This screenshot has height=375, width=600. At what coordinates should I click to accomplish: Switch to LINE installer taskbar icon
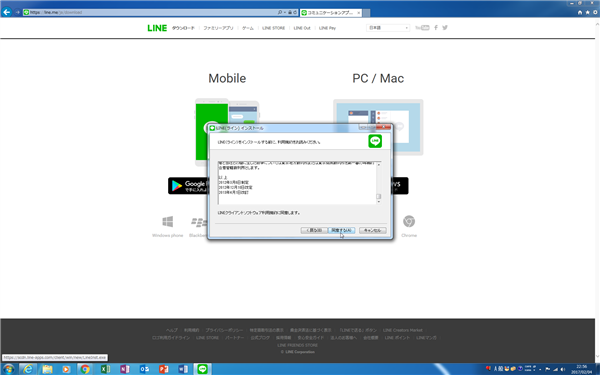tap(202, 369)
